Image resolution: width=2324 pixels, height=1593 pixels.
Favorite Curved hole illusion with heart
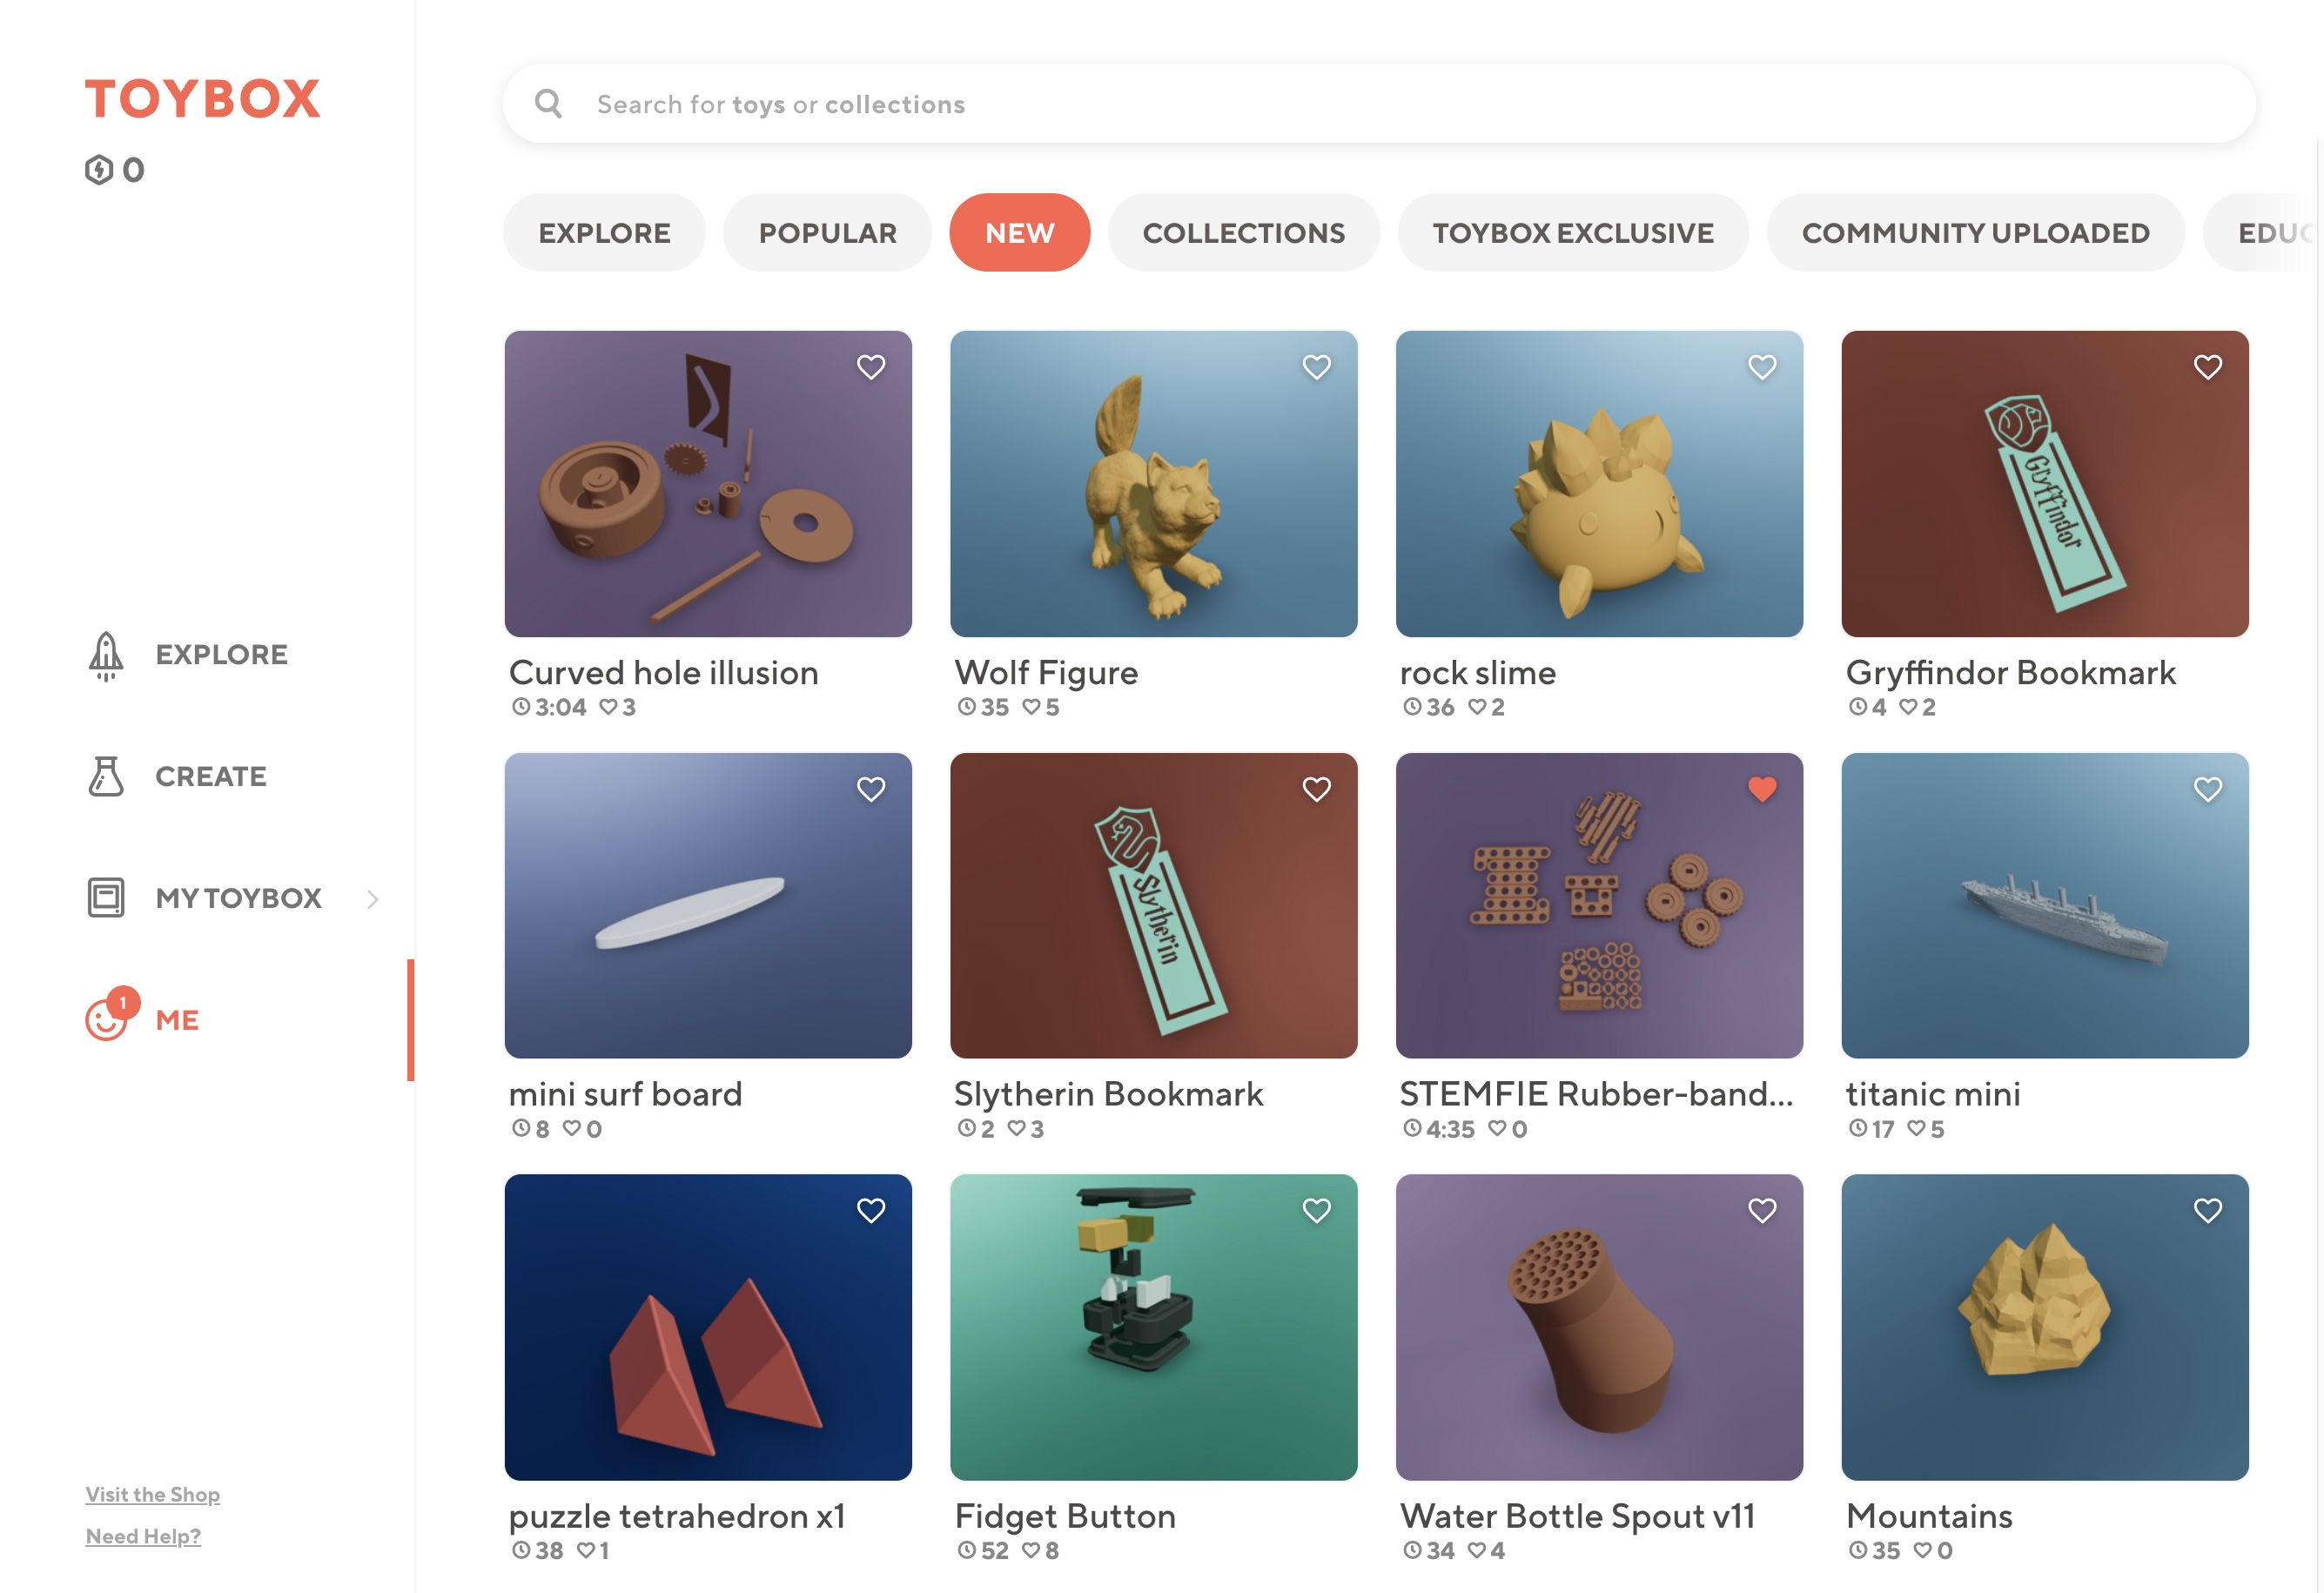(871, 367)
